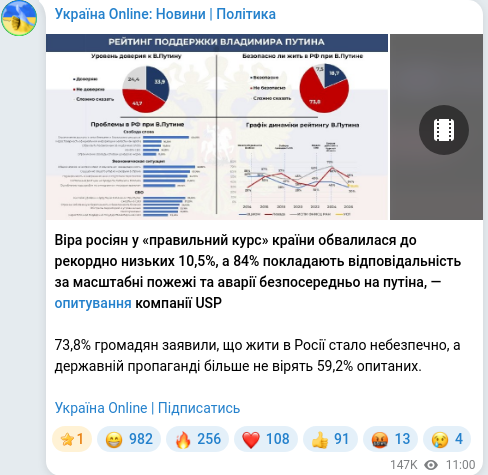Open the channel avatar with Ukrainian flag

click(x=19, y=18)
